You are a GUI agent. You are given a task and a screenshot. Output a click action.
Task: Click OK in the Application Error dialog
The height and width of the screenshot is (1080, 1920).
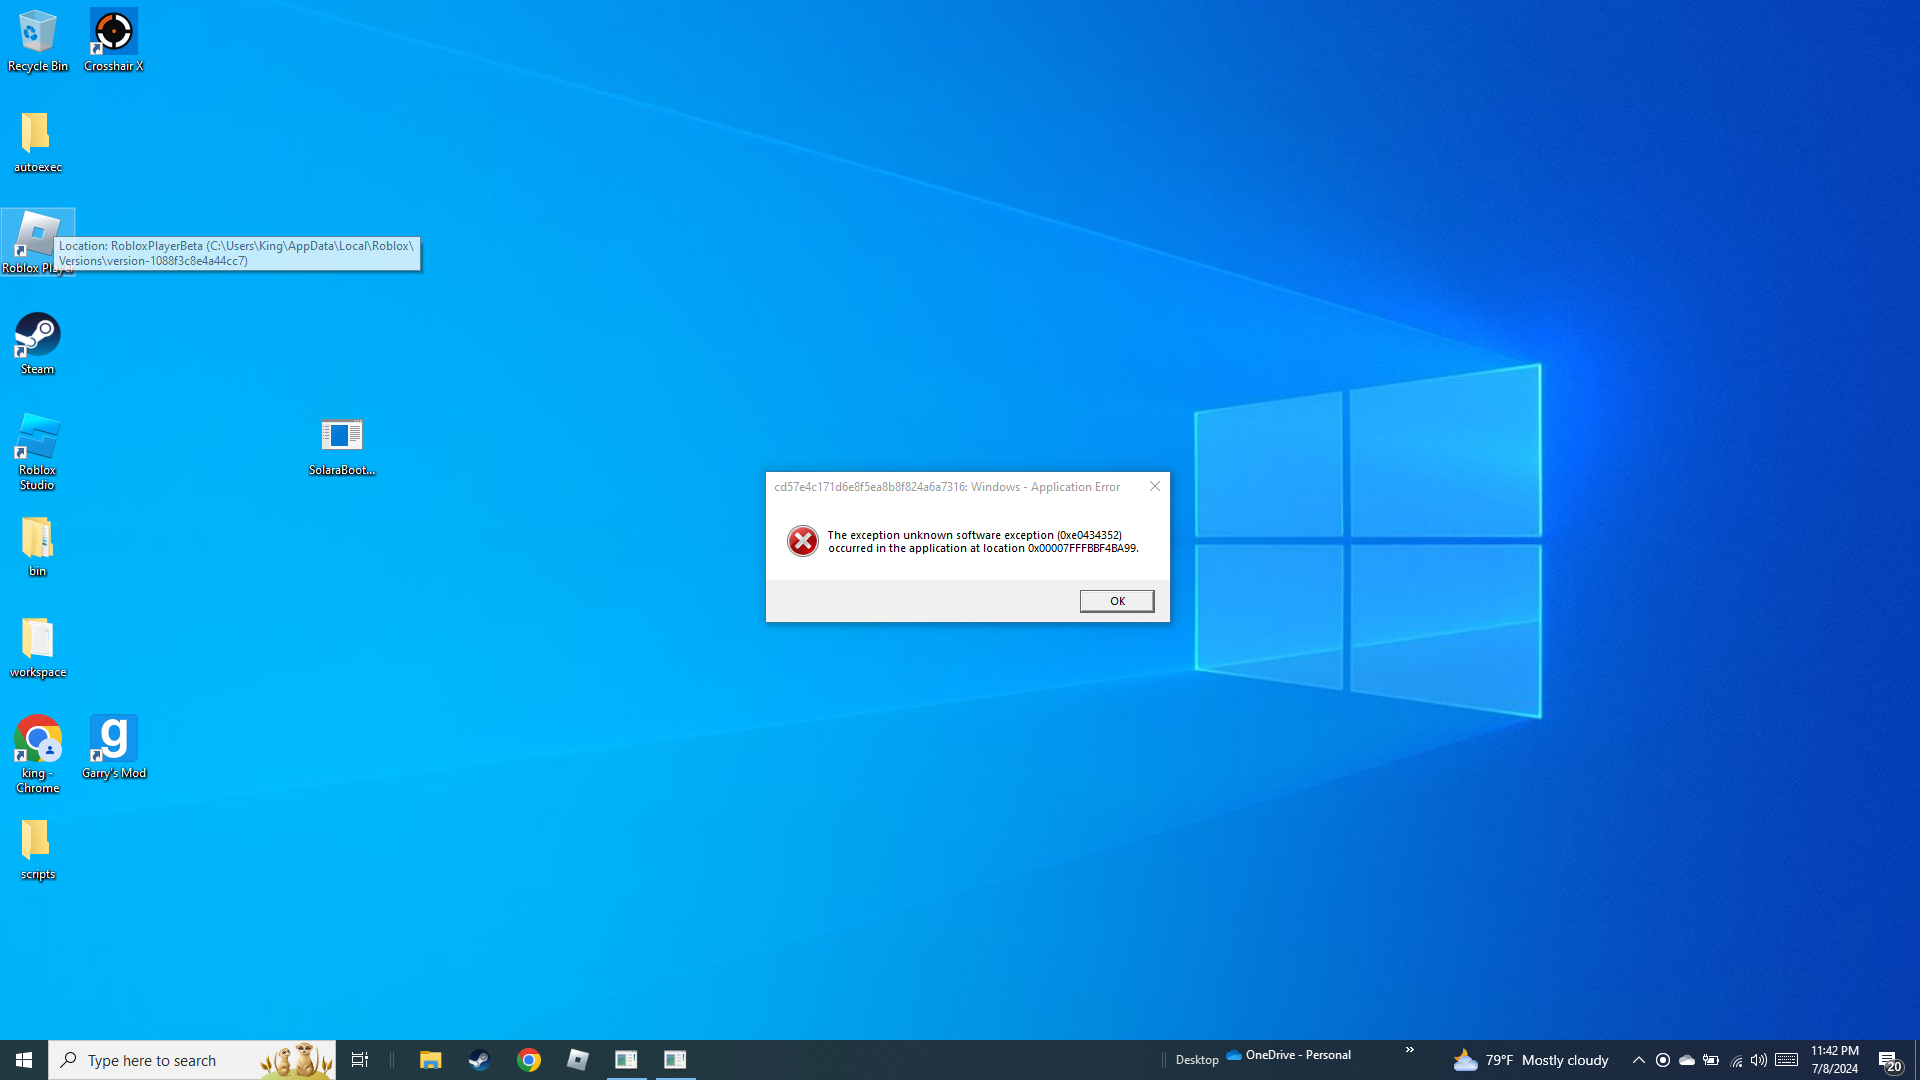(1116, 601)
